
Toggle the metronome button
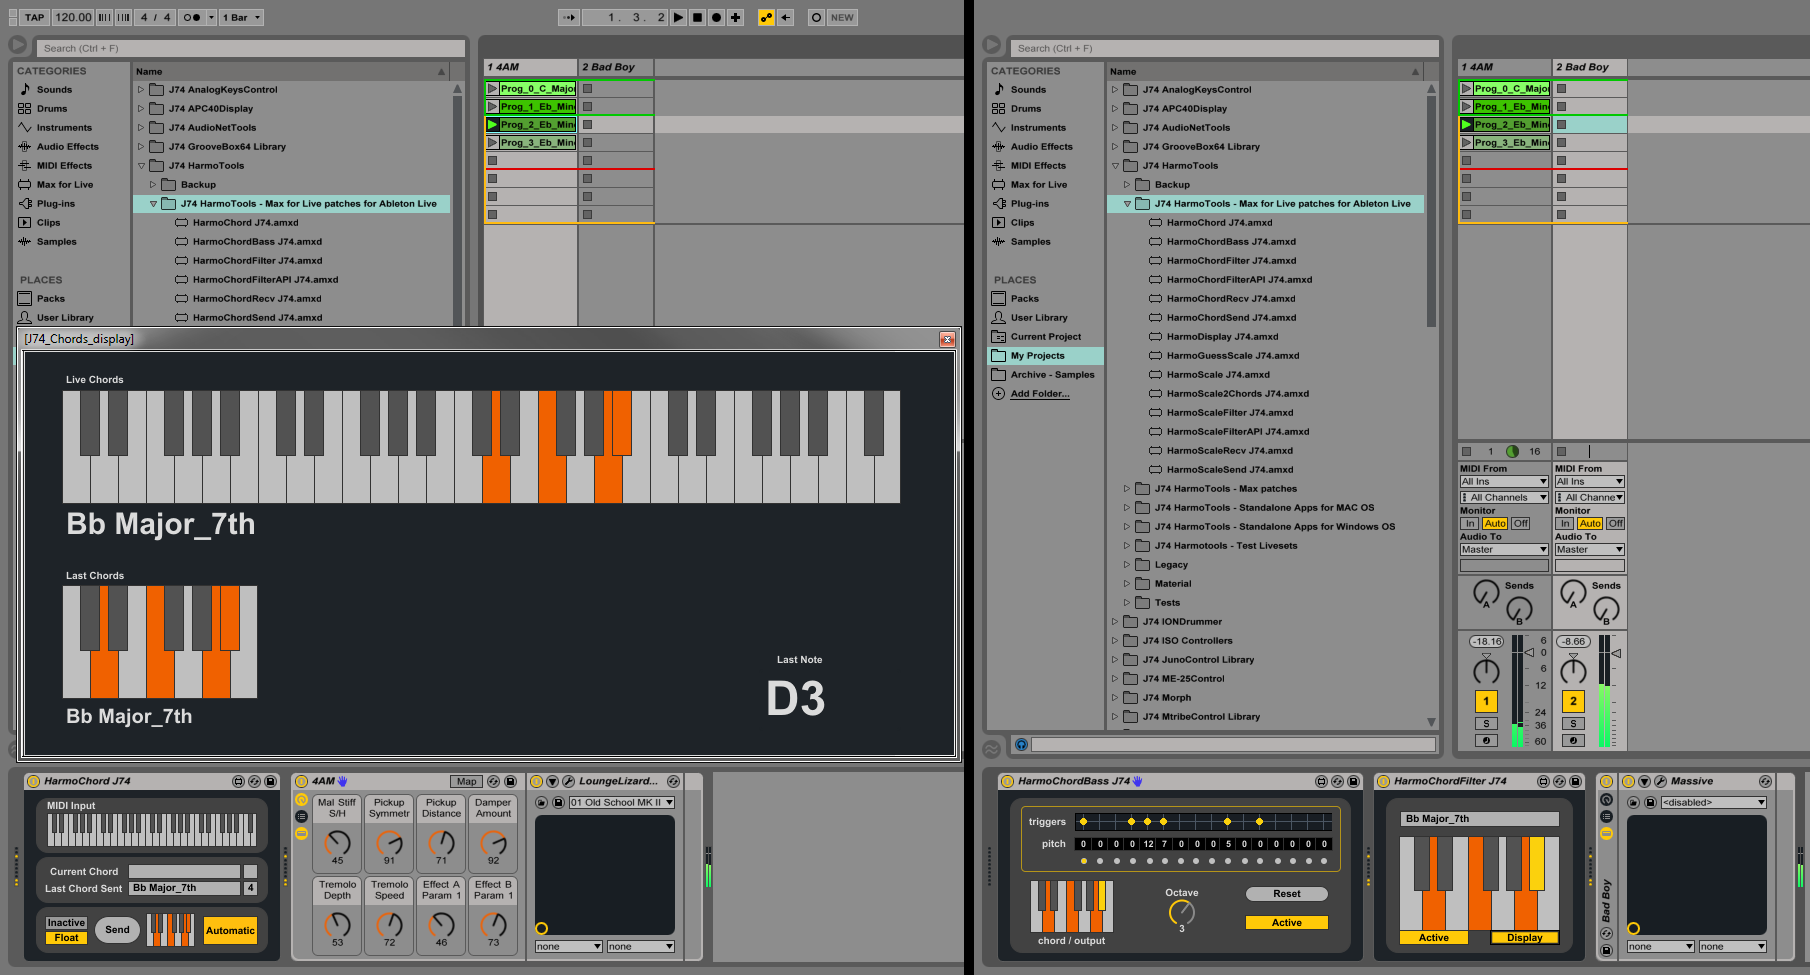[x=190, y=17]
